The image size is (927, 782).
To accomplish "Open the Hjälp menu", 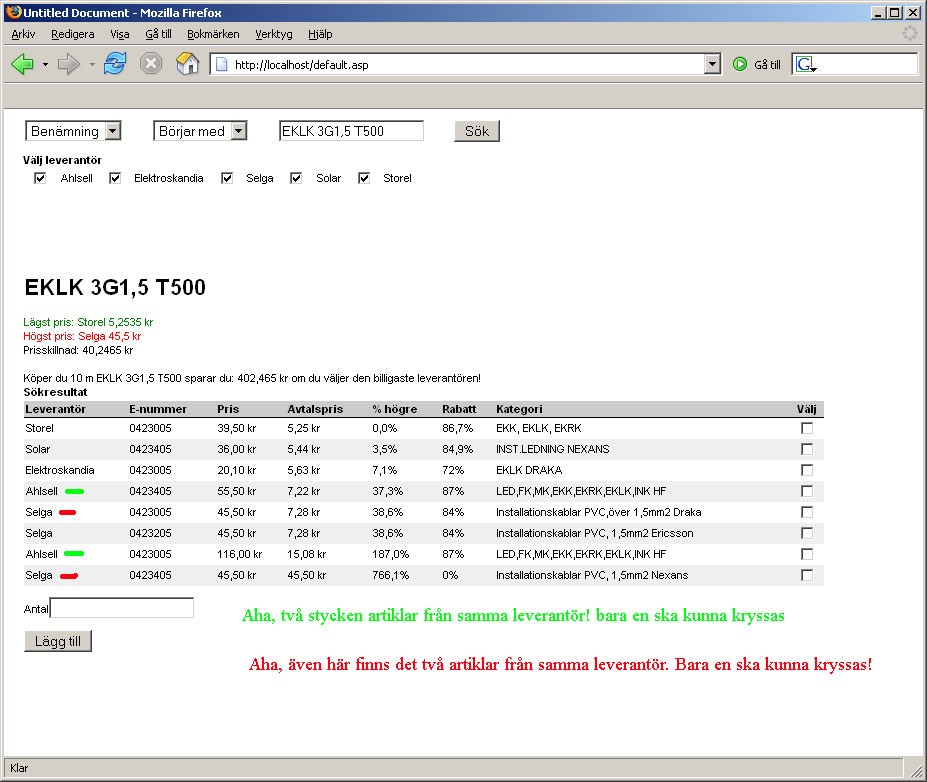I will point(320,34).
